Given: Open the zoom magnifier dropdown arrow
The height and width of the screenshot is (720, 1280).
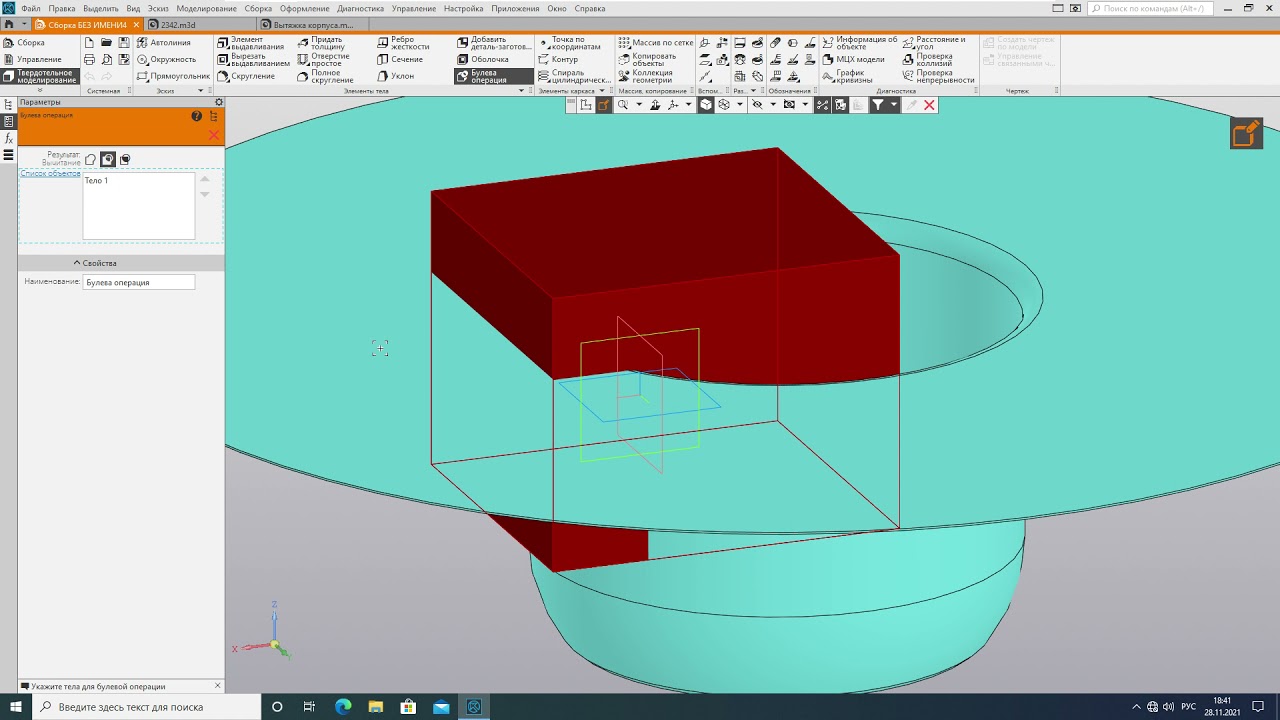Looking at the screenshot, I should click(637, 105).
